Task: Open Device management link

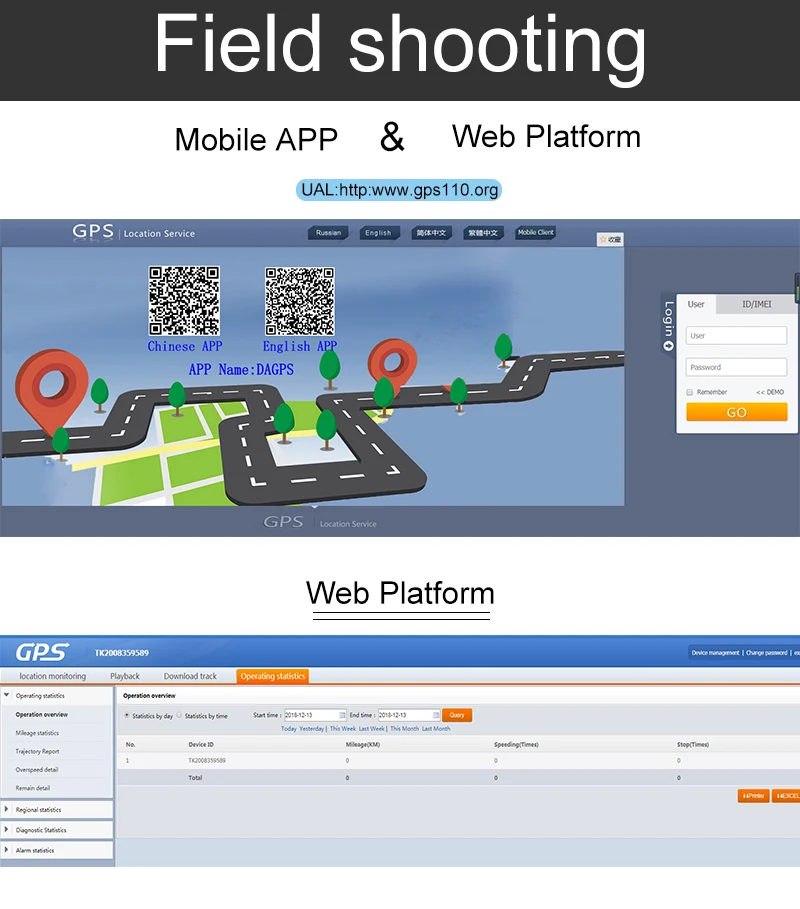Action: [x=715, y=653]
